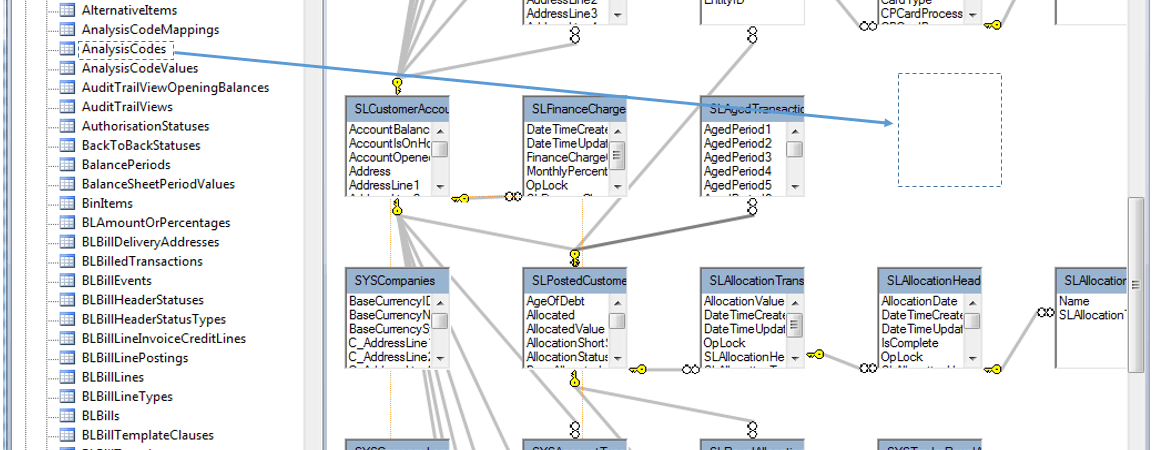1153x450 pixels.
Task: Click the key icon directly below SLCustomerAccounts table
Action: point(397,207)
